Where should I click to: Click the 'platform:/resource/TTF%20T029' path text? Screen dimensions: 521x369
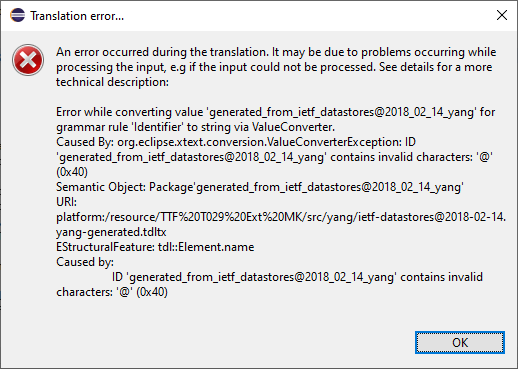click(281, 217)
